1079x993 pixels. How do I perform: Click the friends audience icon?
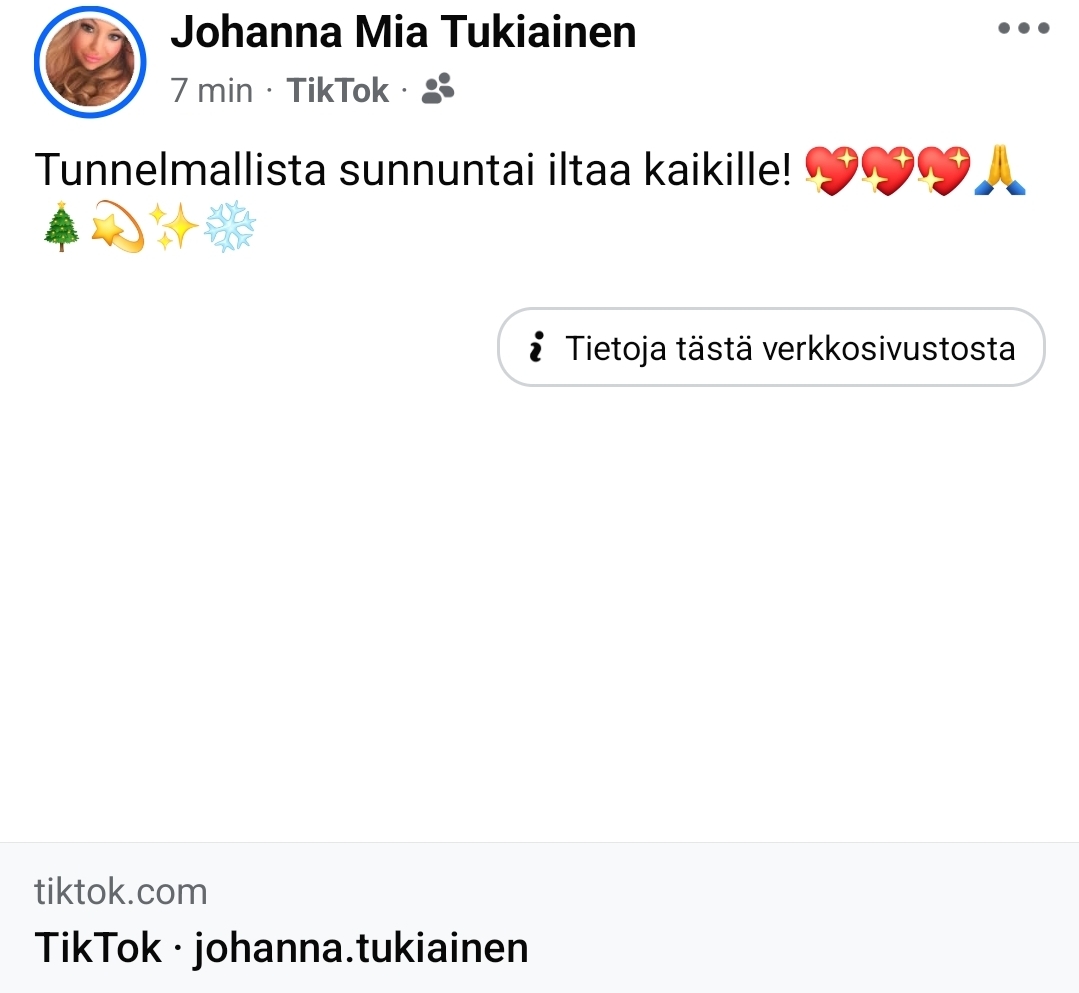tap(437, 91)
